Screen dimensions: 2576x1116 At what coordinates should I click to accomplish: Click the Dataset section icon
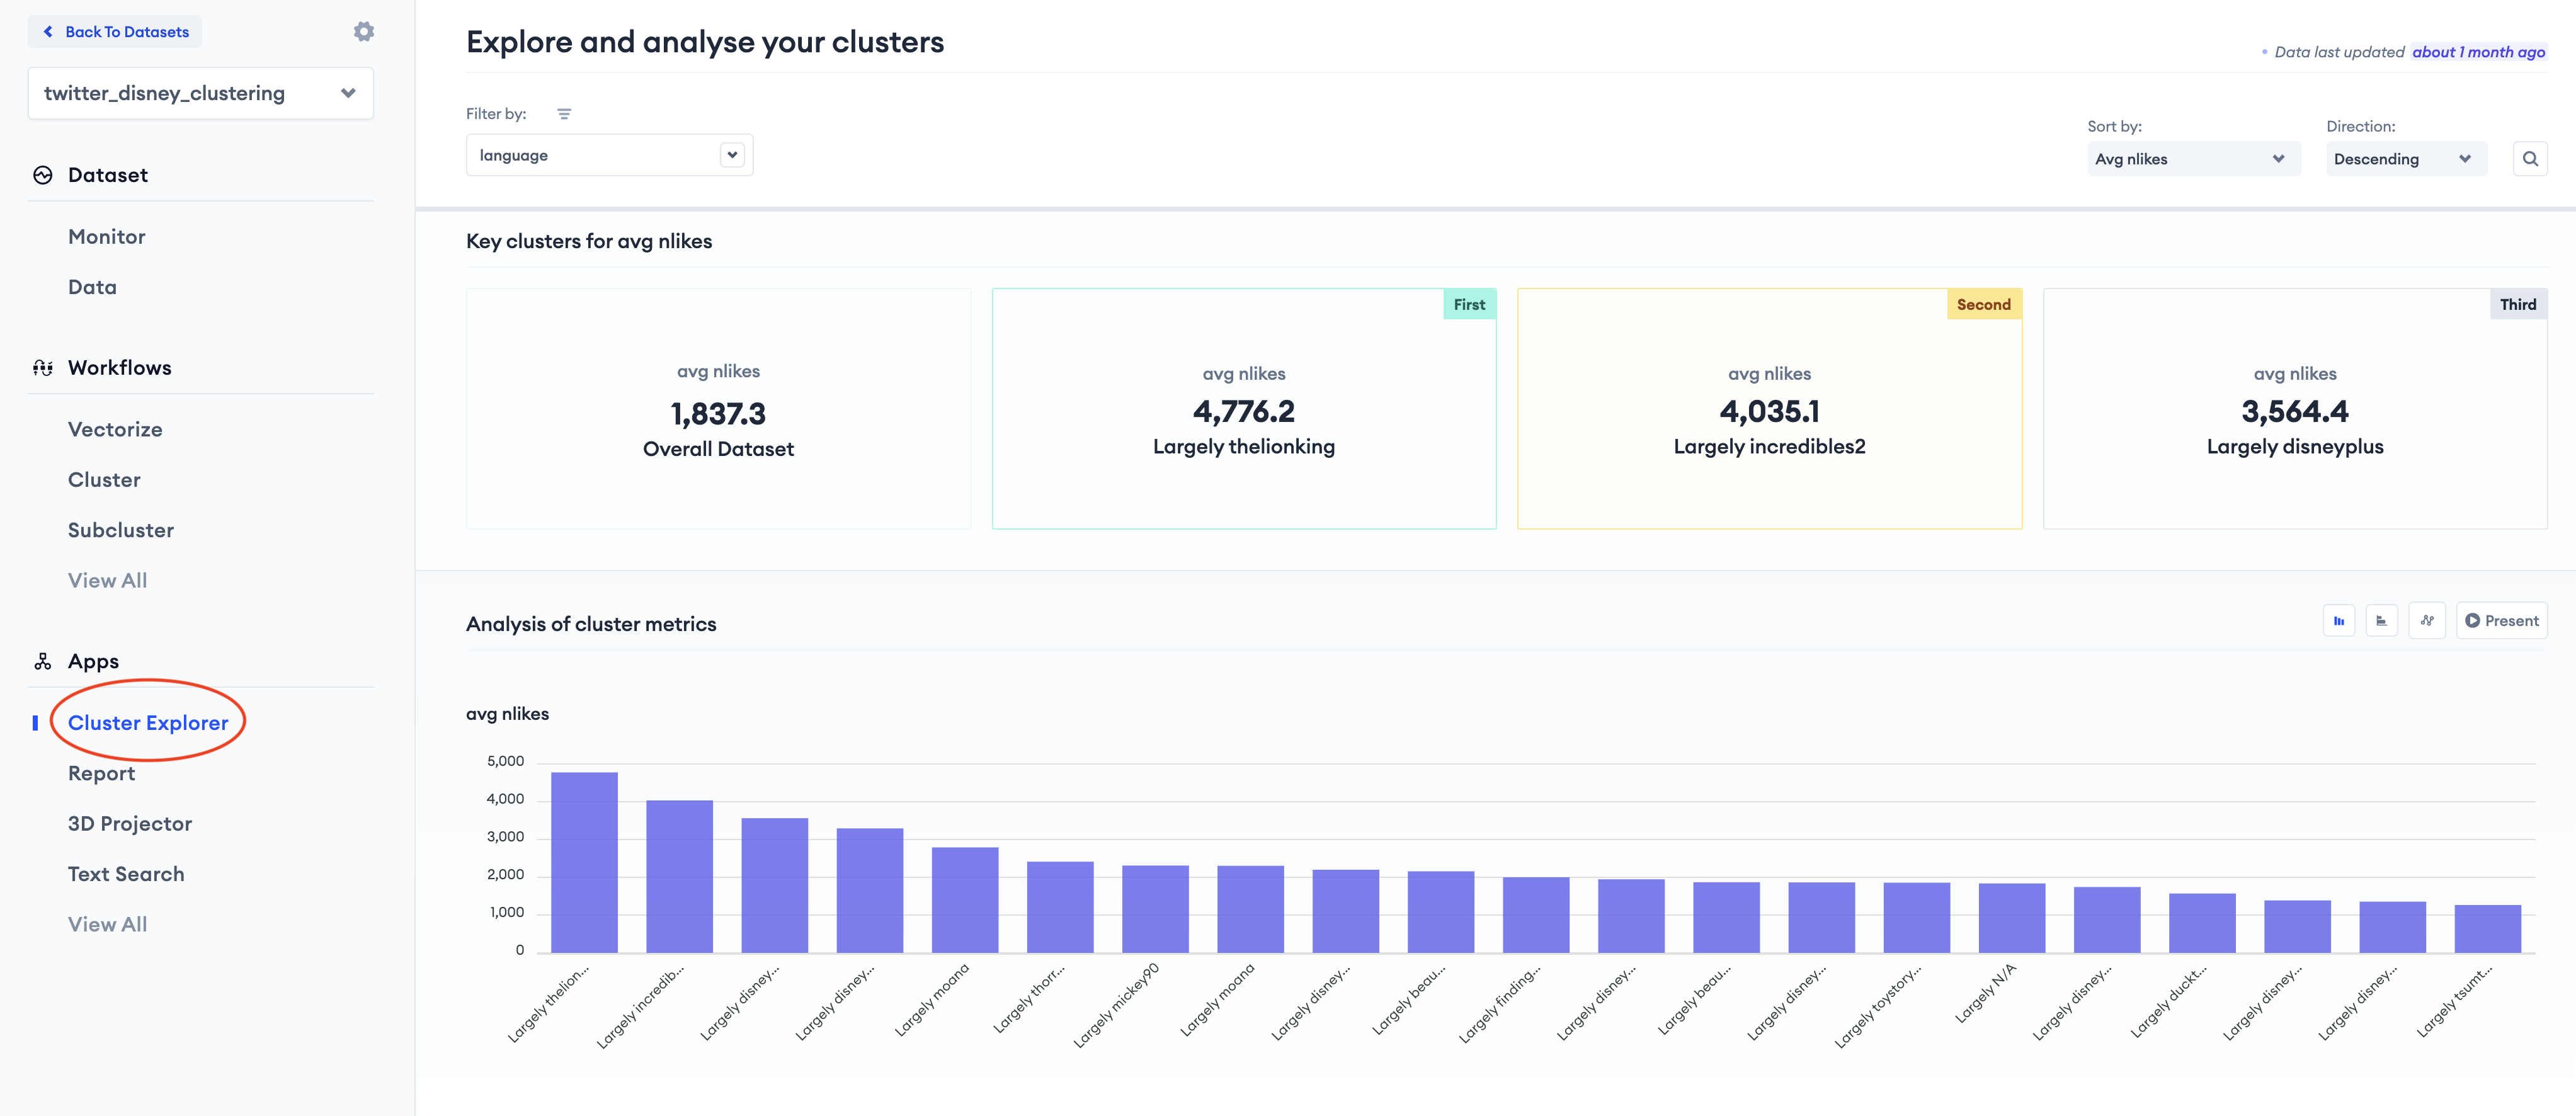click(43, 175)
